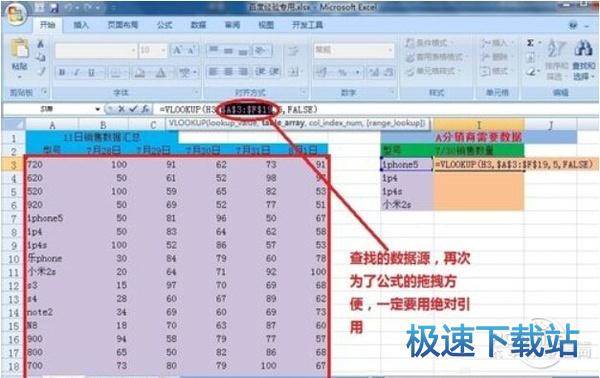The image size is (600, 378).
Task: Click the Center alignment icon
Action: pyautogui.click(x=228, y=72)
